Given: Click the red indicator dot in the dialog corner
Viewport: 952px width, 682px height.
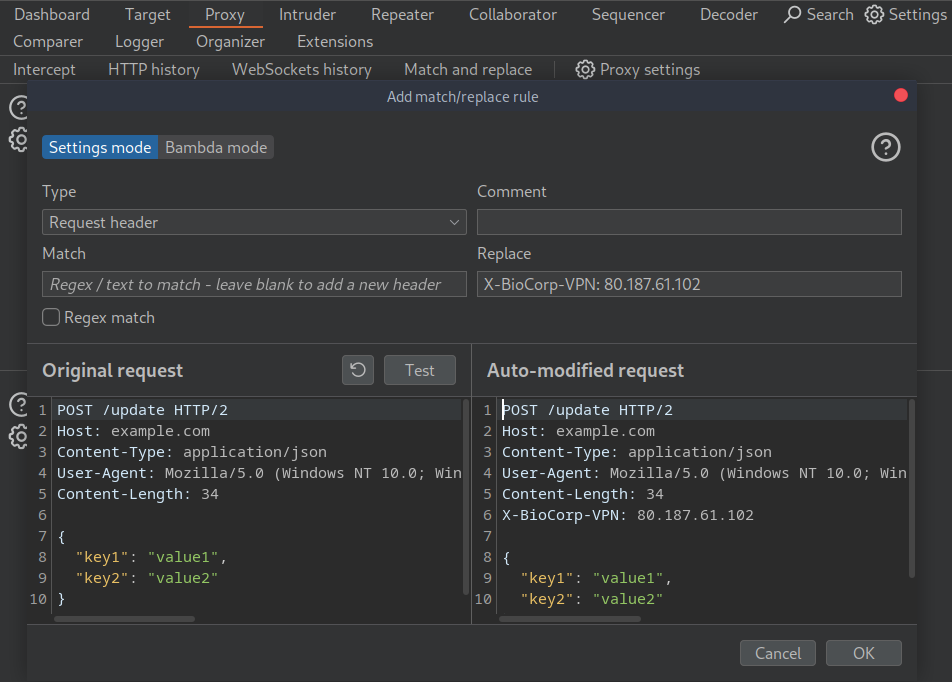Looking at the screenshot, I should pos(899,95).
